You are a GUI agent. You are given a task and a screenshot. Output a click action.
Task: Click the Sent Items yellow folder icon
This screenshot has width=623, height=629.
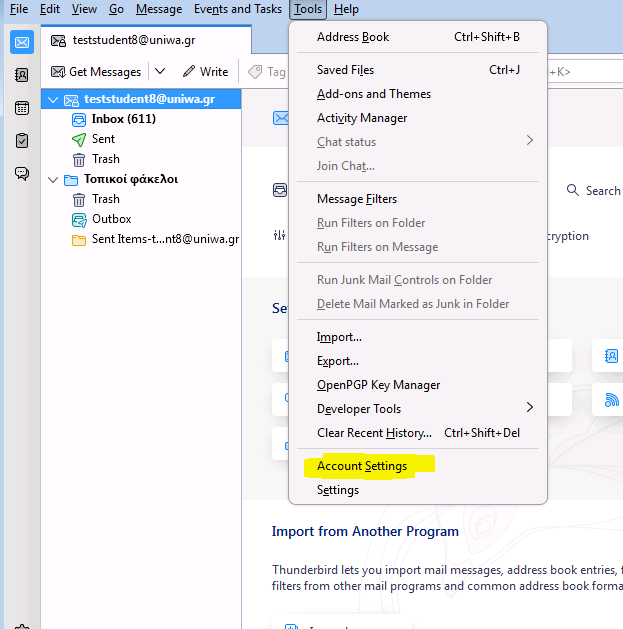[79, 240]
